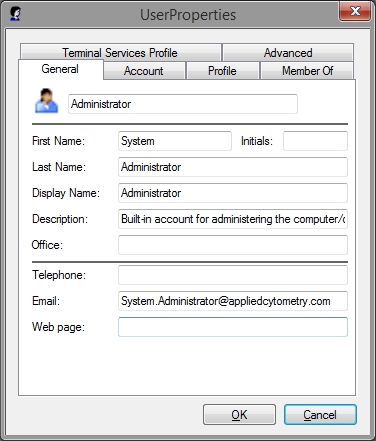Viewport: 376px width, 441px height.
Task: Click the username field containing Administrator
Action: (x=183, y=104)
